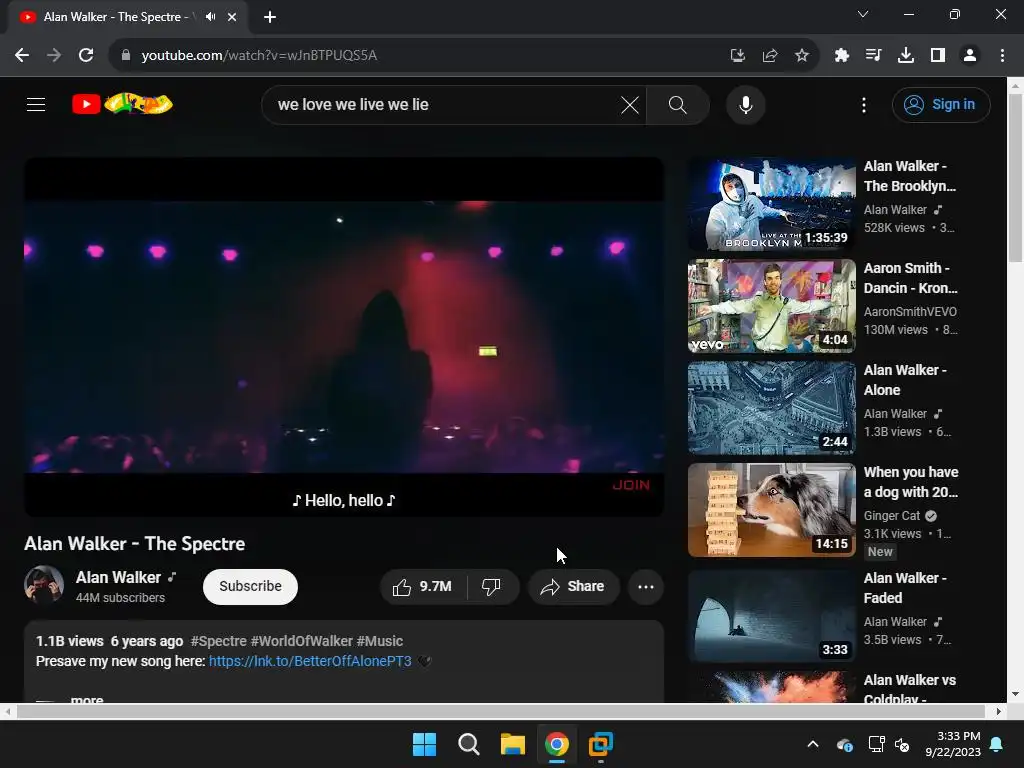Open the BetterOffAlonePT3 presave link
Screen dimensions: 1024x768
coord(310,661)
